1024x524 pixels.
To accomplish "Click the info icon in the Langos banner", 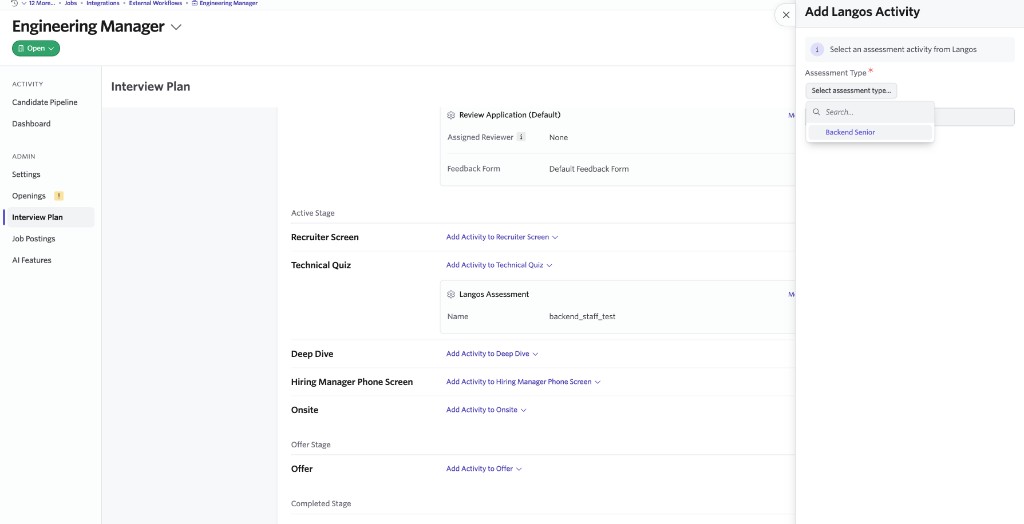I will pos(817,50).
